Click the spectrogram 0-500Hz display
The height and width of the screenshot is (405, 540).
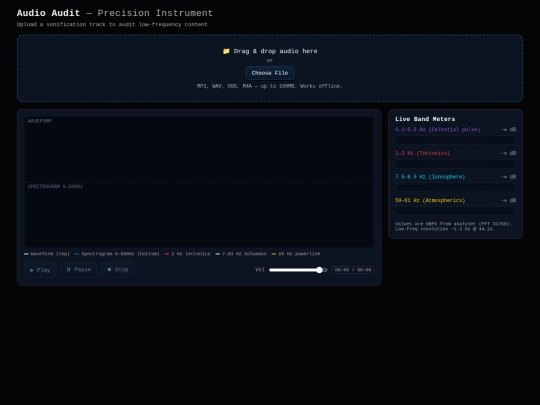[199, 215]
